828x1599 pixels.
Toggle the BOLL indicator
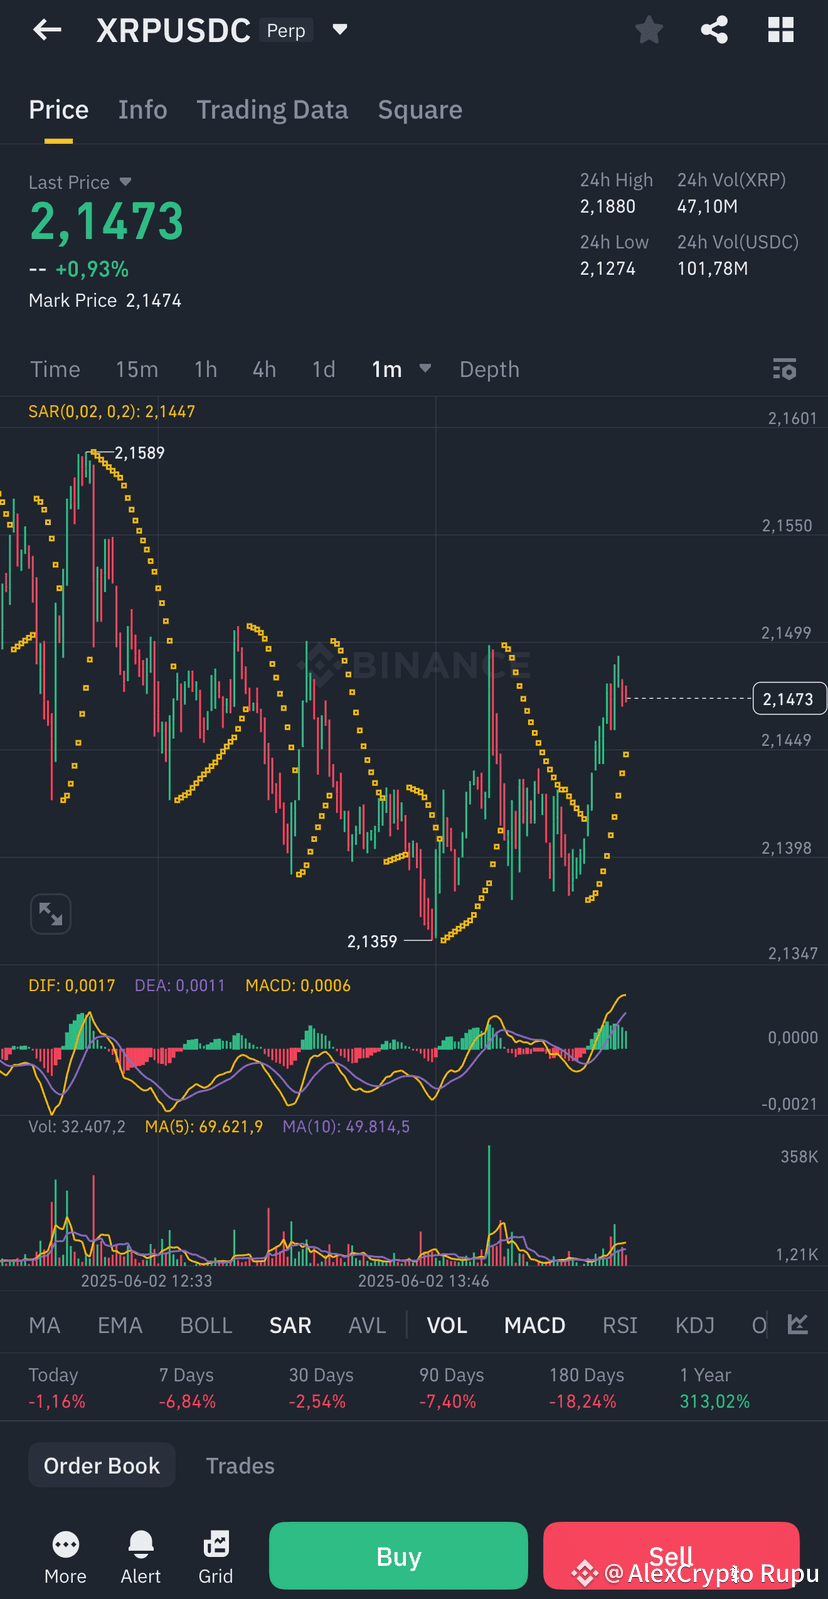[x=206, y=1325]
